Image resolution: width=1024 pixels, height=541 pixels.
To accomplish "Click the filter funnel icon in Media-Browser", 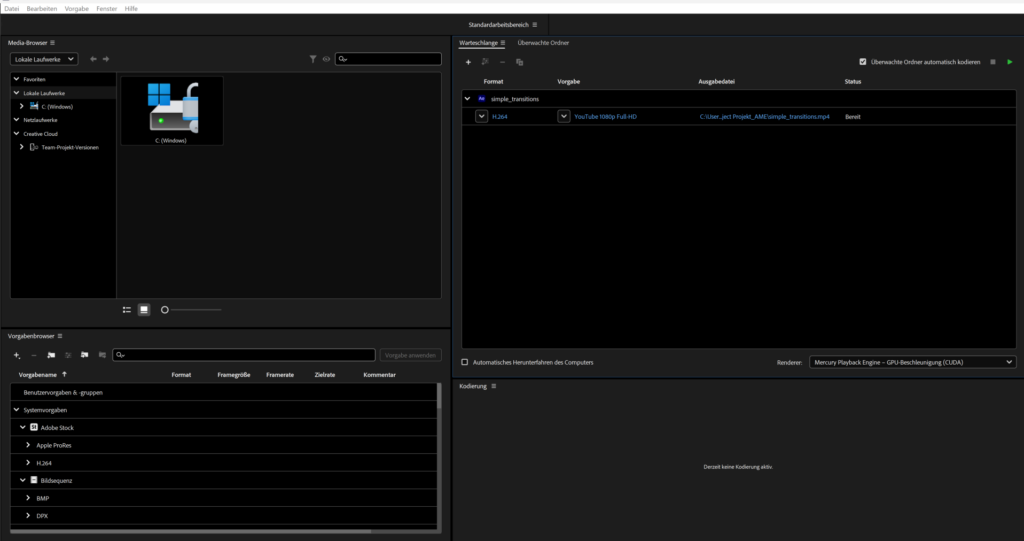I will (x=313, y=59).
